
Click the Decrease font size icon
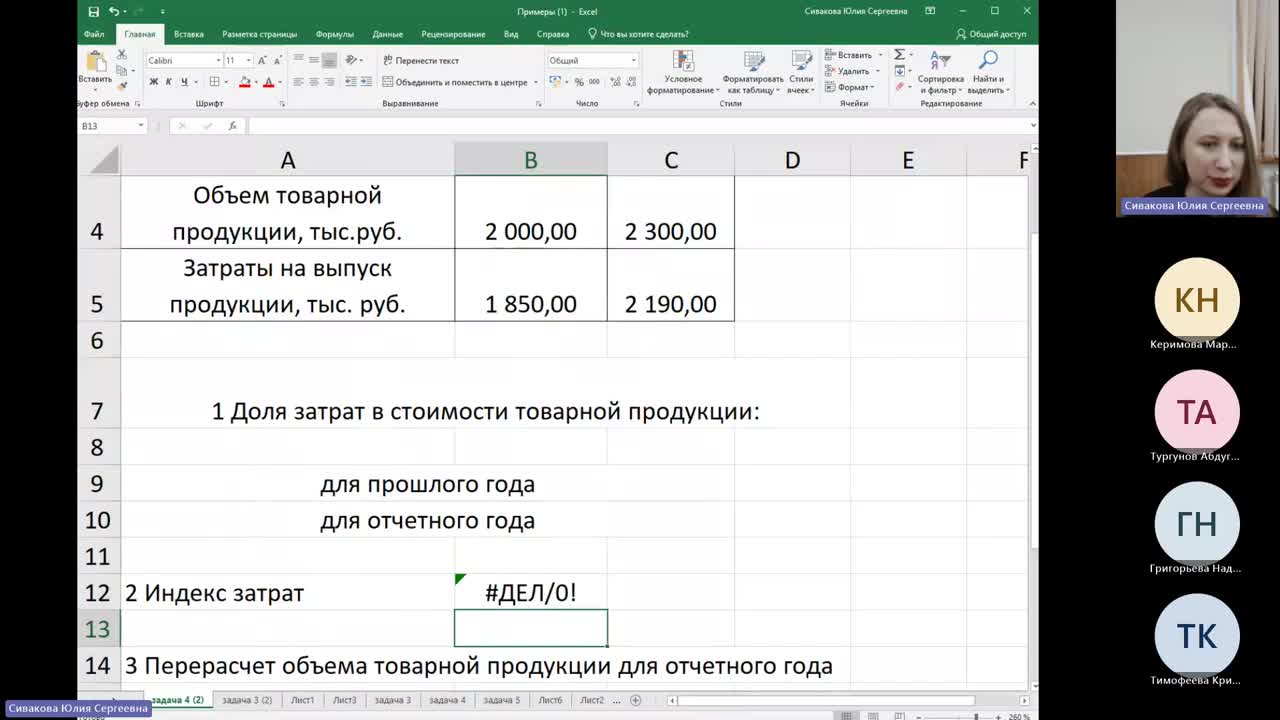[277, 60]
